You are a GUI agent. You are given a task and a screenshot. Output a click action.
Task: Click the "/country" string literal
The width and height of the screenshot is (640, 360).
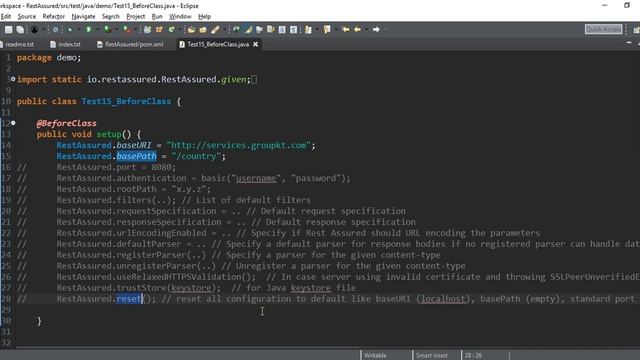click(x=196, y=156)
